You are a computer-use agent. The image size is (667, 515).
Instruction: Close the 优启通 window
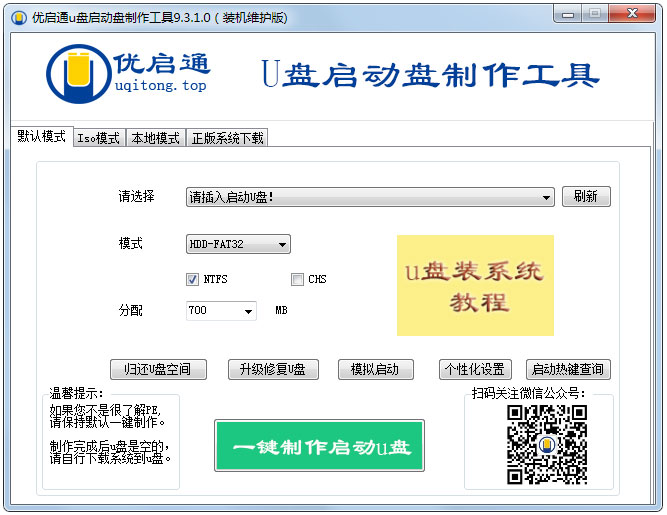click(x=632, y=14)
